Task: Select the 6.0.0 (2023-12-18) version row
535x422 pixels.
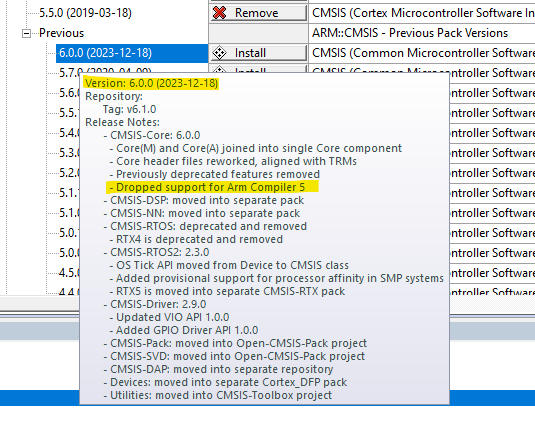Action: coord(132,53)
